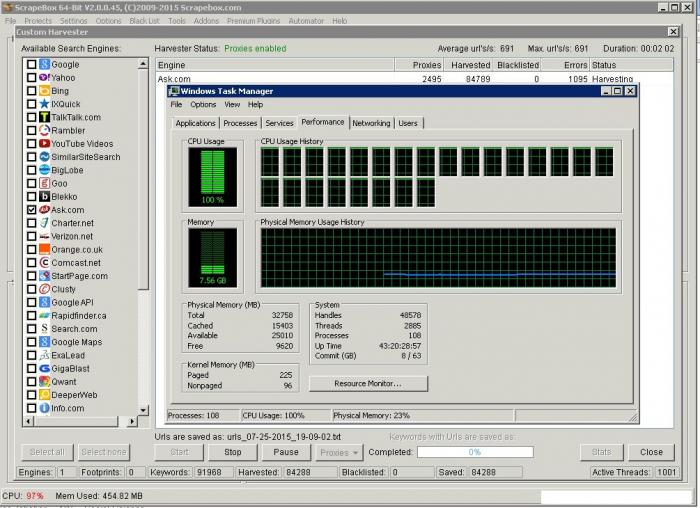The image size is (700, 508).
Task: Click the Goo engine icon
Action: tap(44, 183)
